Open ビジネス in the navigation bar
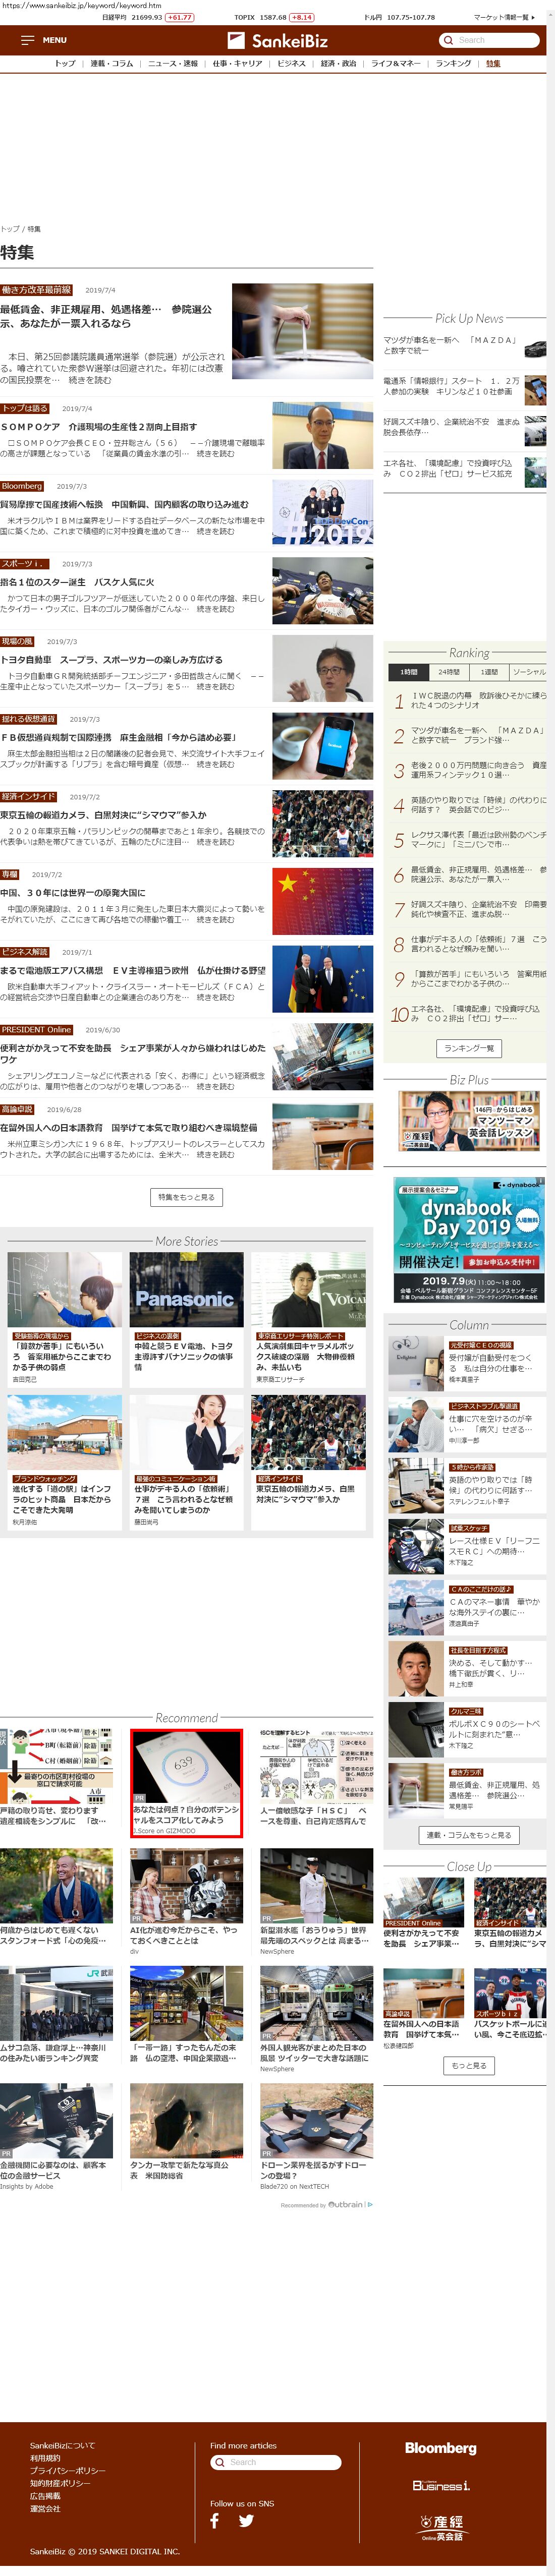 (x=291, y=64)
